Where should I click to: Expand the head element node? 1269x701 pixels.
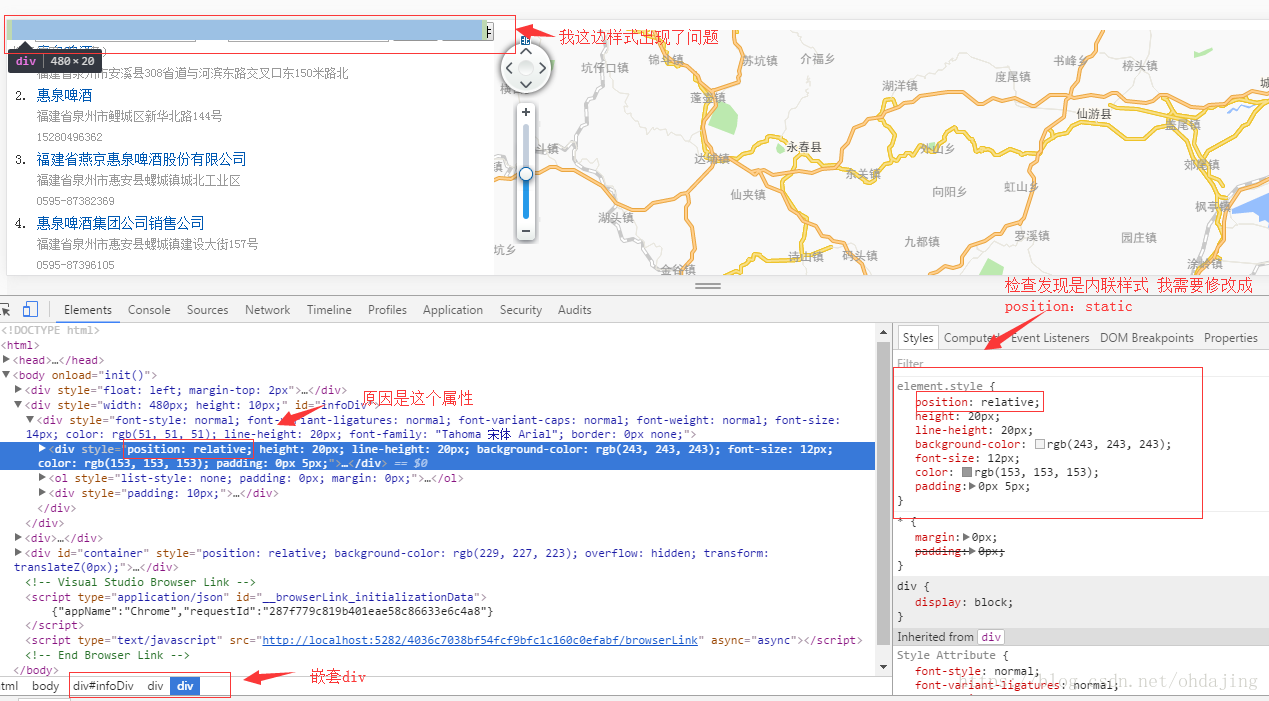(7, 360)
